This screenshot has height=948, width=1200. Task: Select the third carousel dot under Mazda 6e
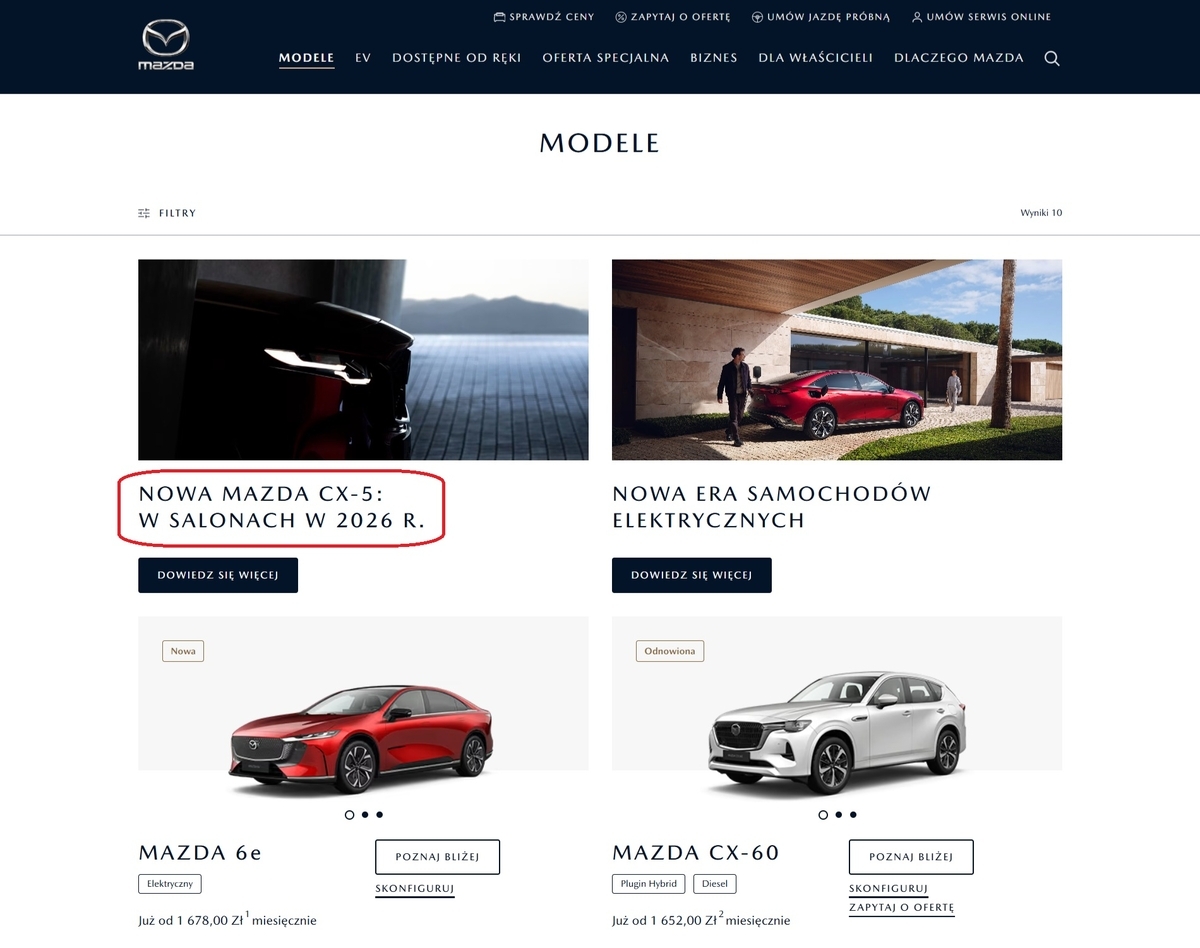(380, 814)
